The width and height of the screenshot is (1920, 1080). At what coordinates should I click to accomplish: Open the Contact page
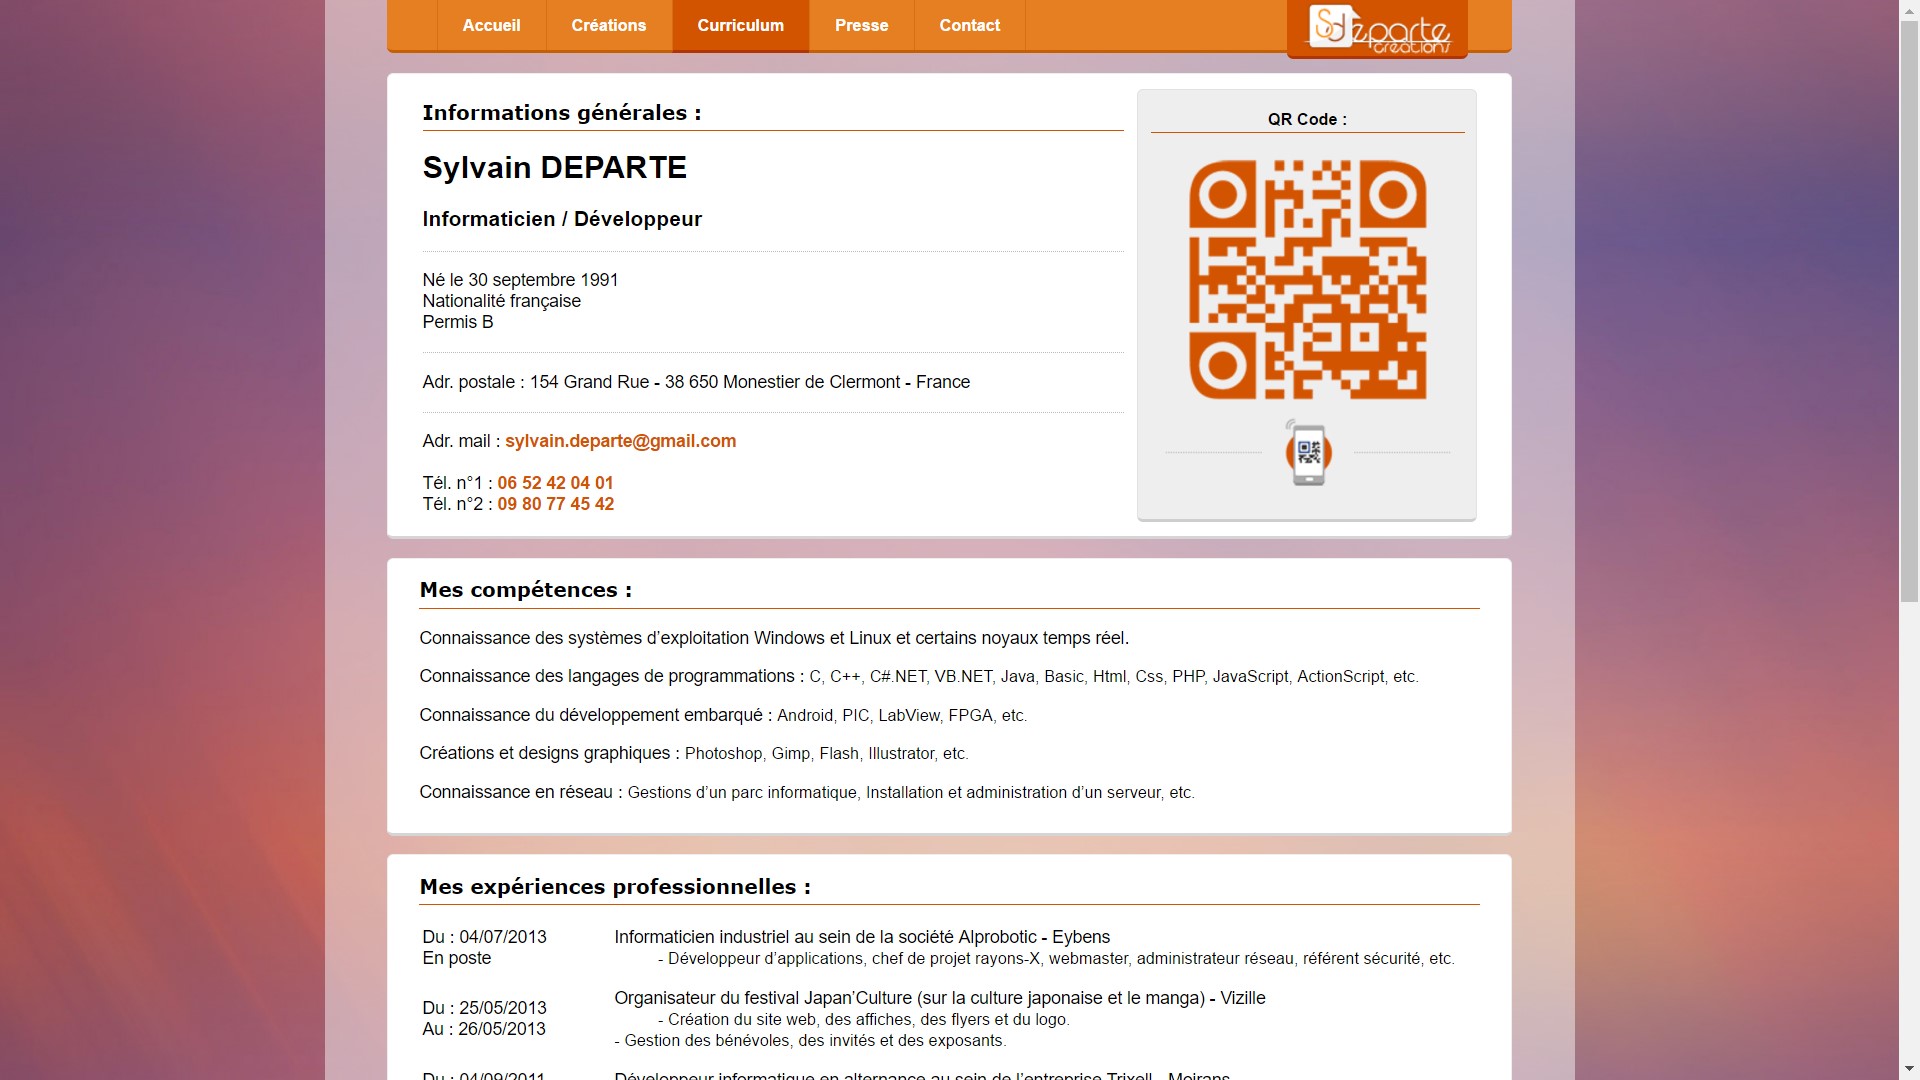pos(968,25)
